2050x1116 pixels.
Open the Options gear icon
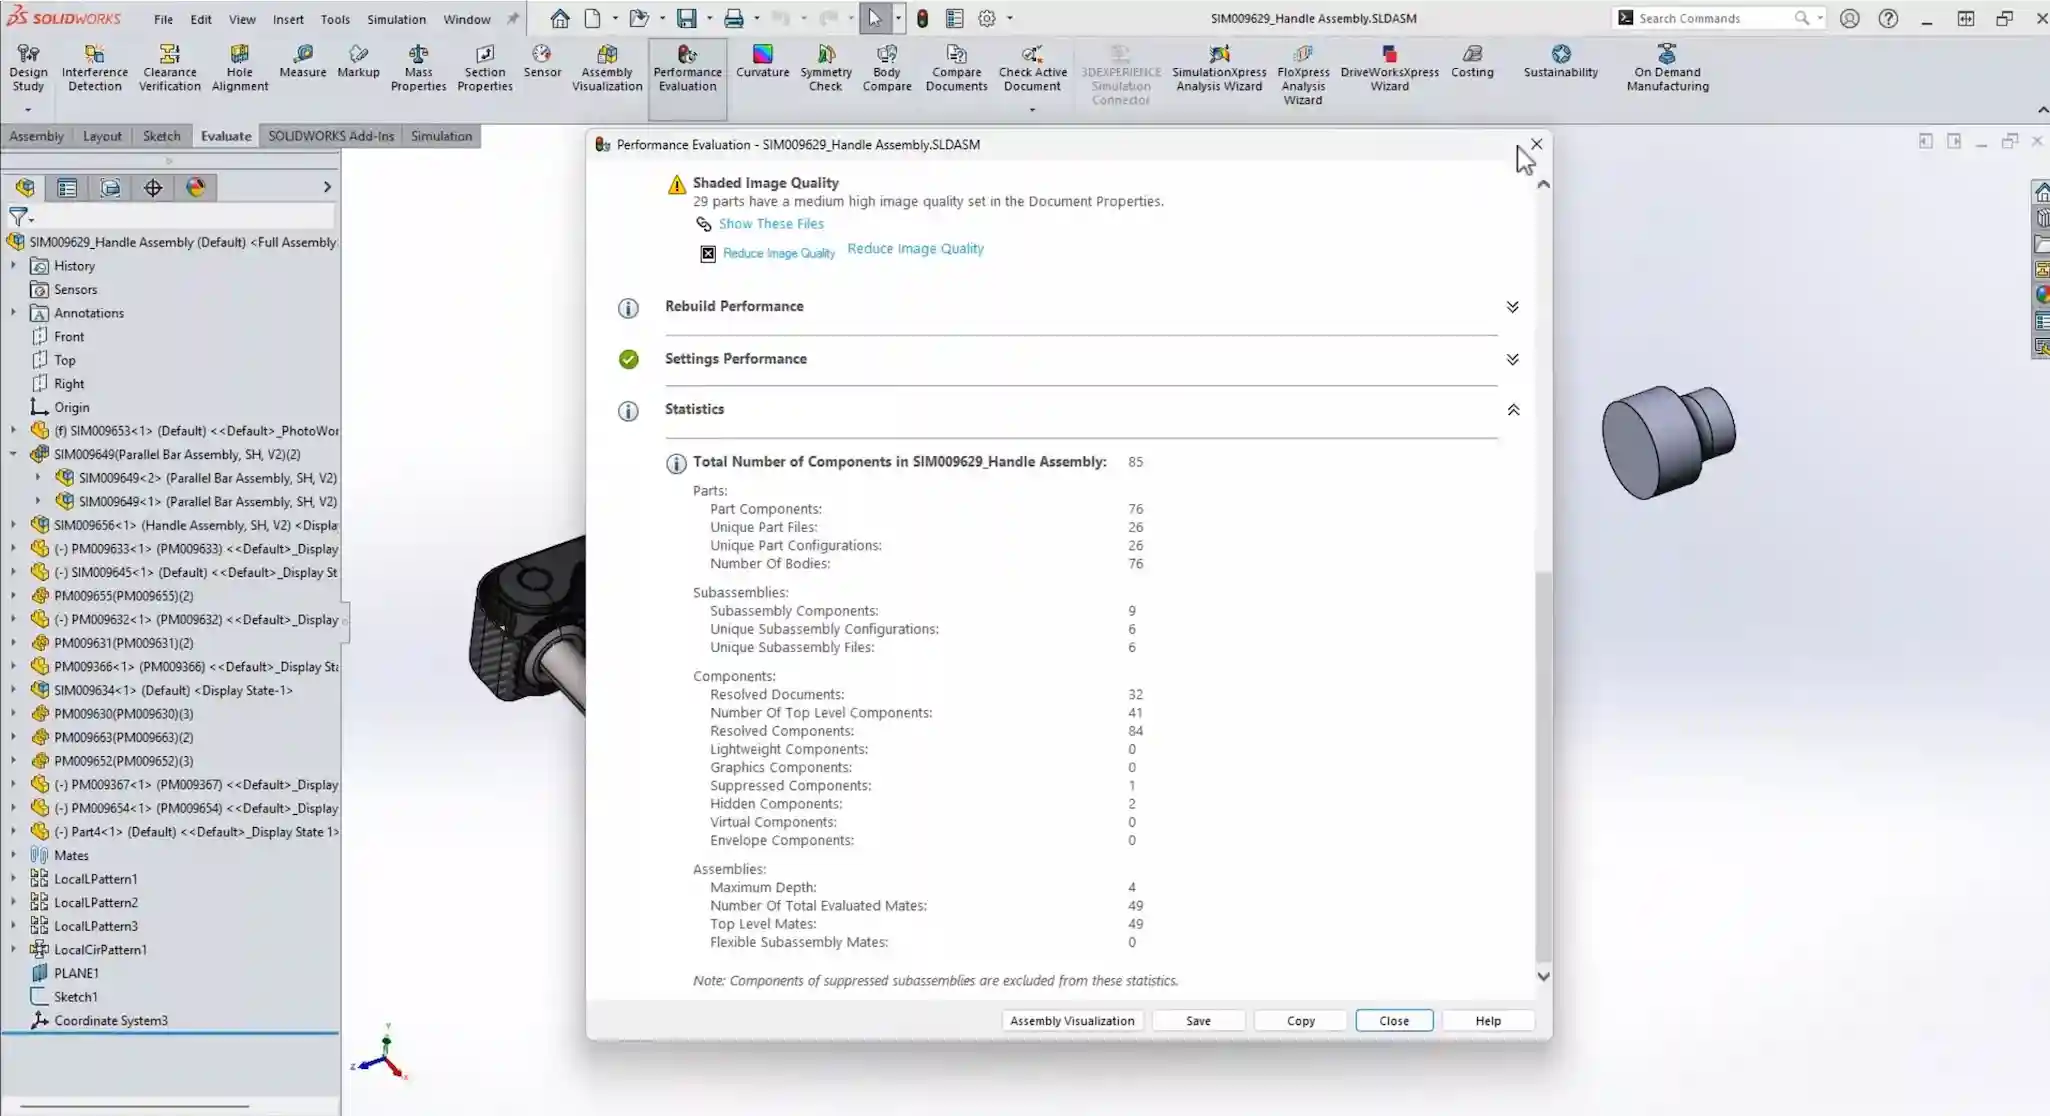click(987, 18)
